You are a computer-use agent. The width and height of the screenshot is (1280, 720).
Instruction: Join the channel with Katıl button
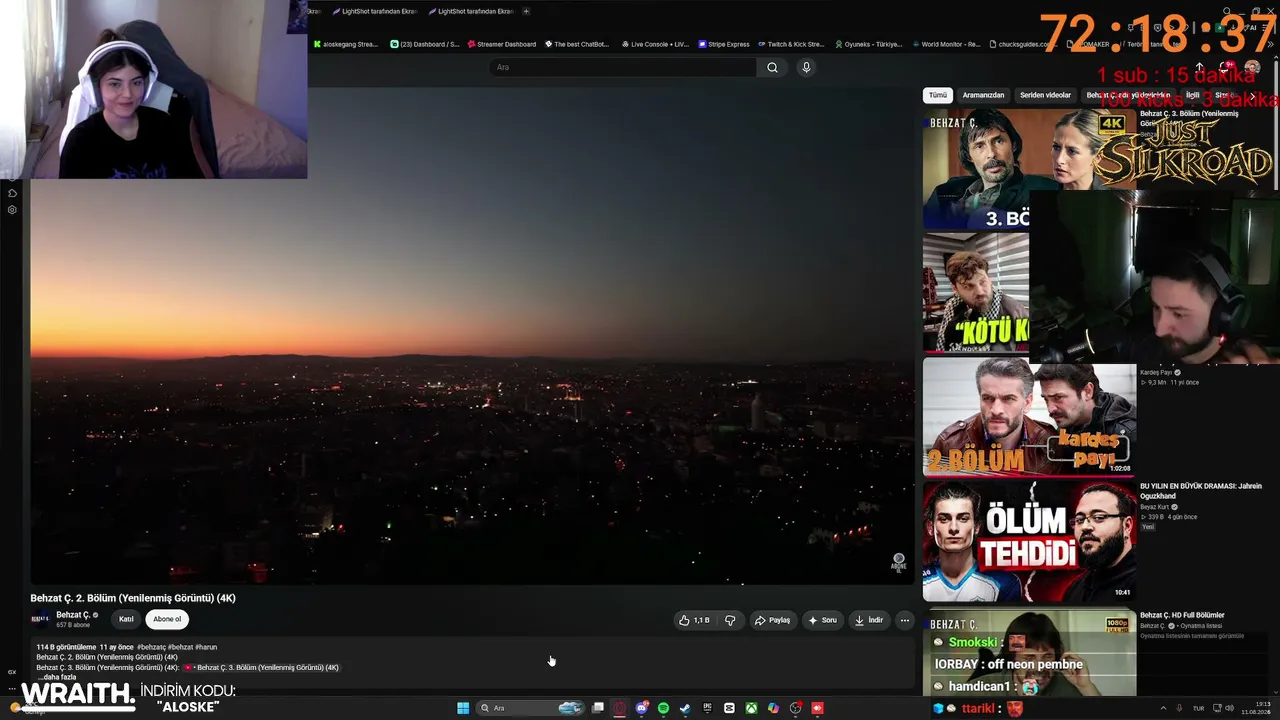tap(126, 619)
